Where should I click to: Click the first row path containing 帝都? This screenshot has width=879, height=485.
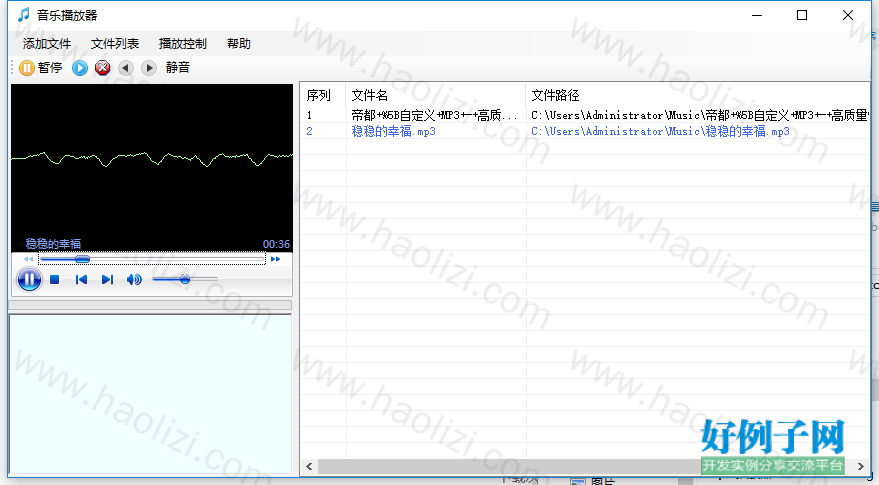pyautogui.click(x=700, y=116)
